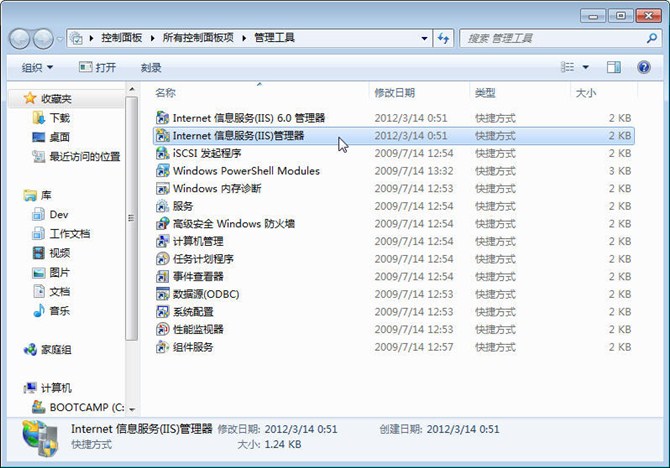Click the refresh arrows button

(443, 38)
